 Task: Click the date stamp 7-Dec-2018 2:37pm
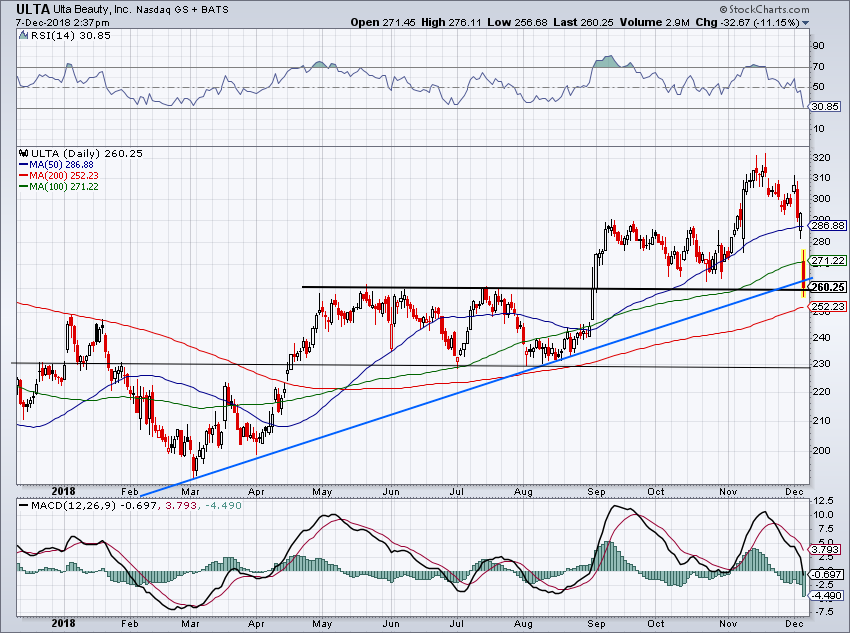point(62,23)
